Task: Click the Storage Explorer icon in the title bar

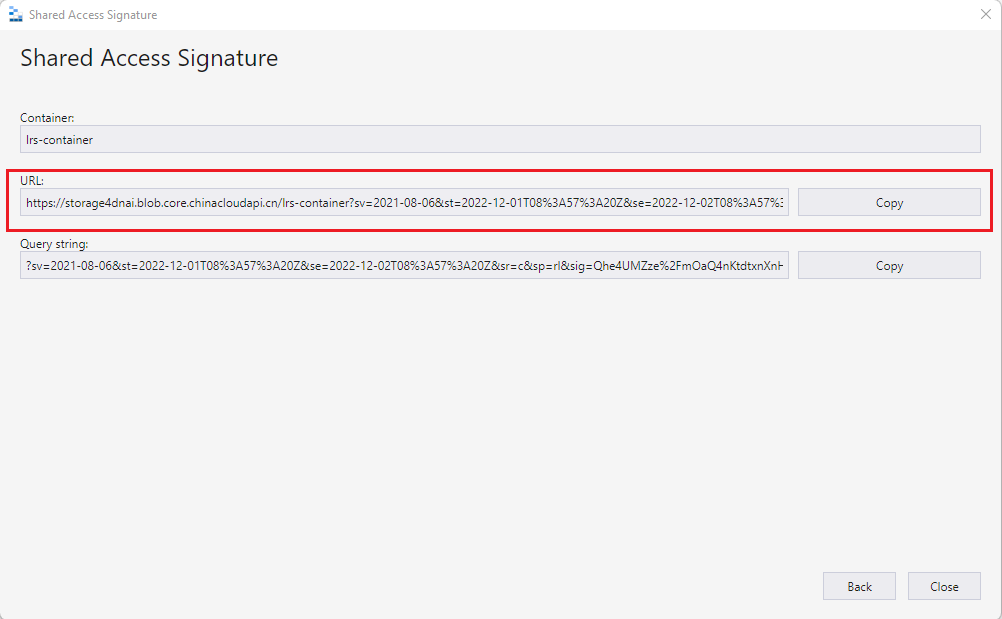Action: click(15, 14)
